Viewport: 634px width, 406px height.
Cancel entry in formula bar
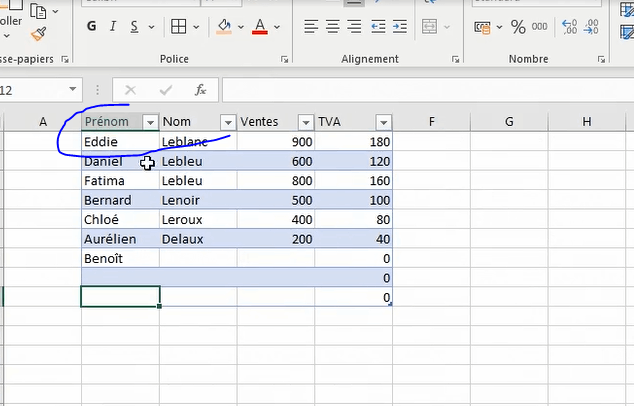(x=130, y=90)
